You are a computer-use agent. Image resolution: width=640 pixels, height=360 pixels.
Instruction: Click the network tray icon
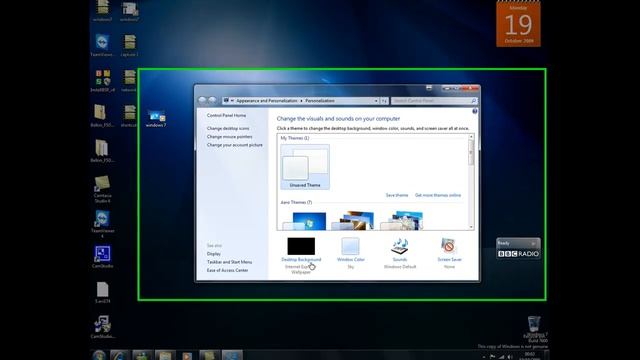point(501,357)
